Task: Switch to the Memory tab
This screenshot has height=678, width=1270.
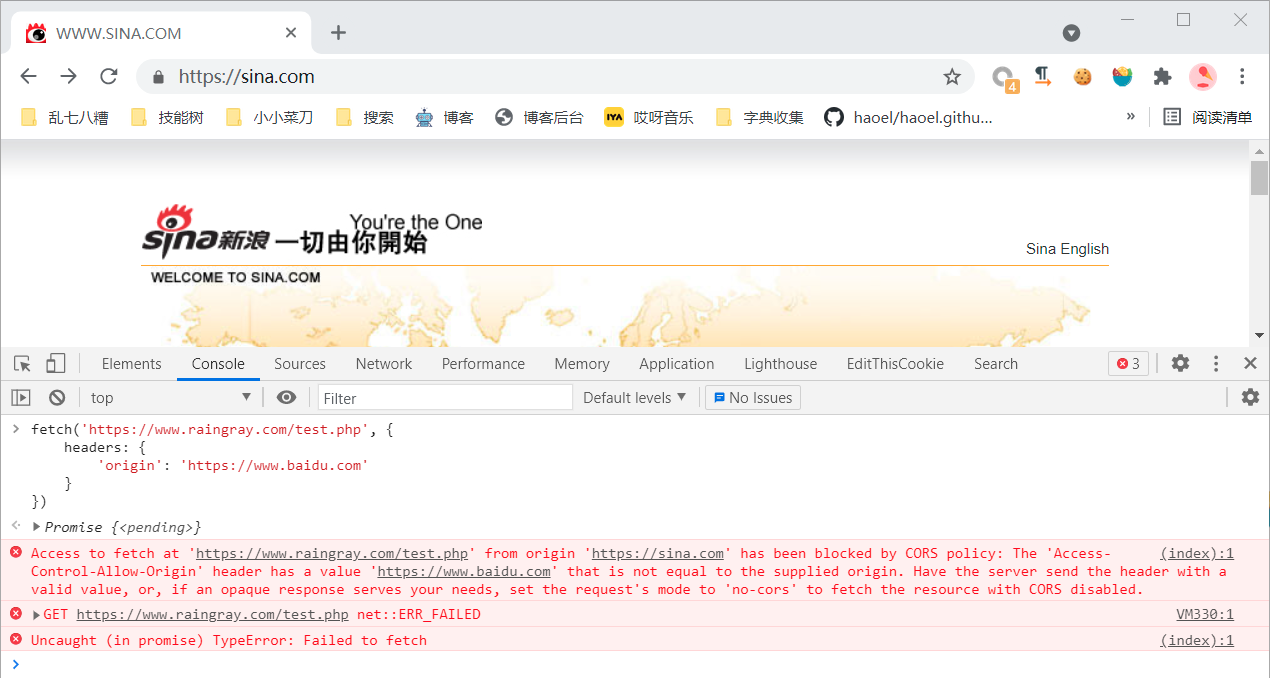Action: tap(582, 364)
